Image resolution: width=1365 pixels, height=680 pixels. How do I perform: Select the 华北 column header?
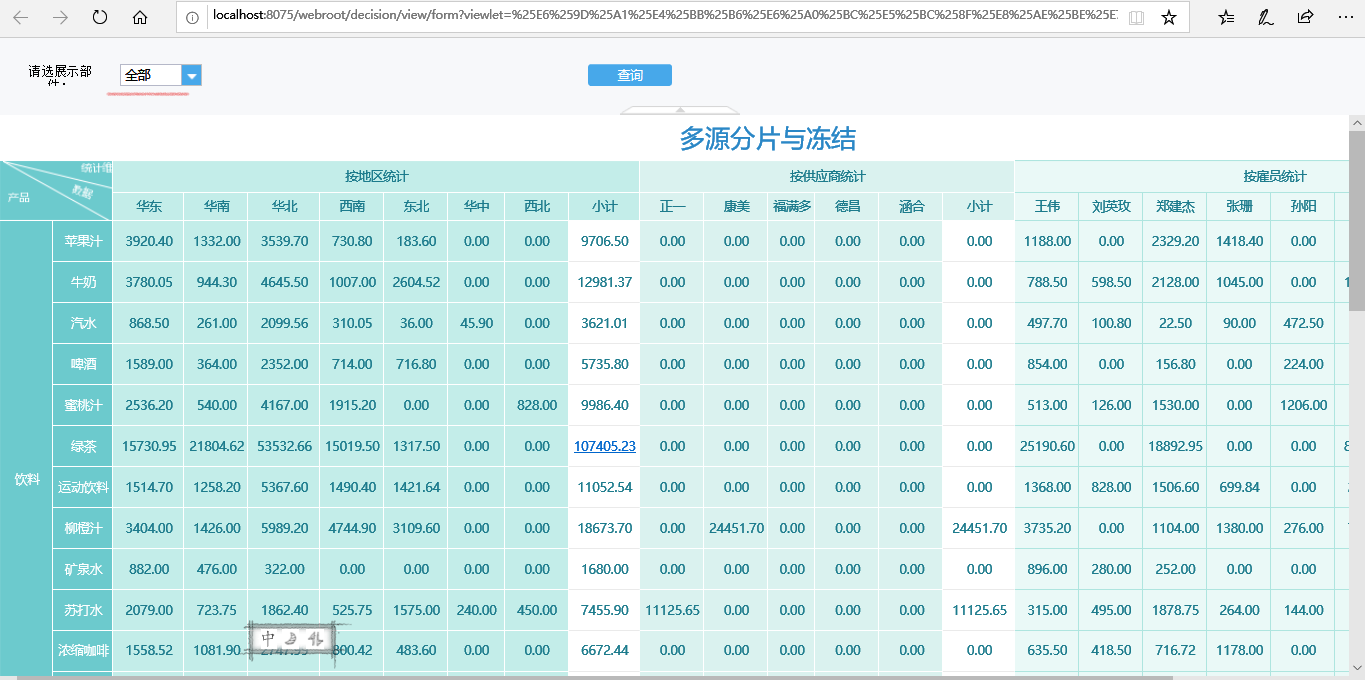coord(285,206)
